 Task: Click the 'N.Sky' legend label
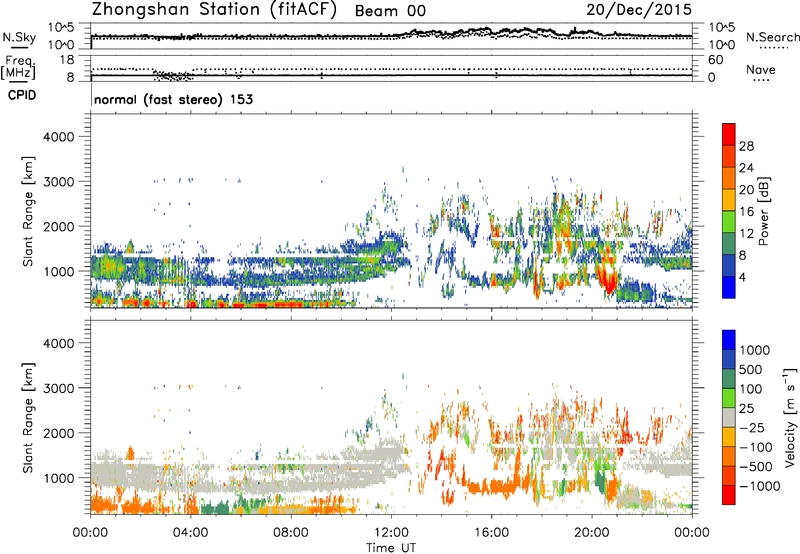point(19,37)
